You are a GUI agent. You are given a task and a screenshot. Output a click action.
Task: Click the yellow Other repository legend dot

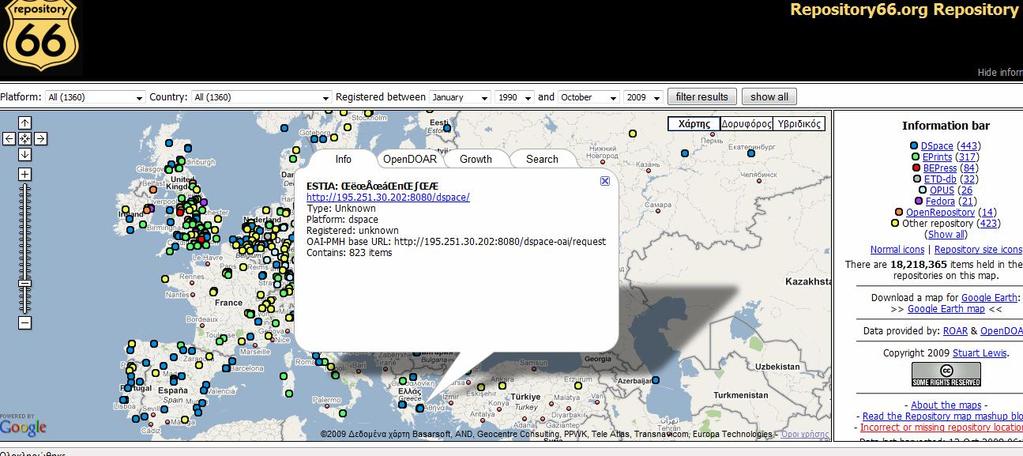coord(895,223)
